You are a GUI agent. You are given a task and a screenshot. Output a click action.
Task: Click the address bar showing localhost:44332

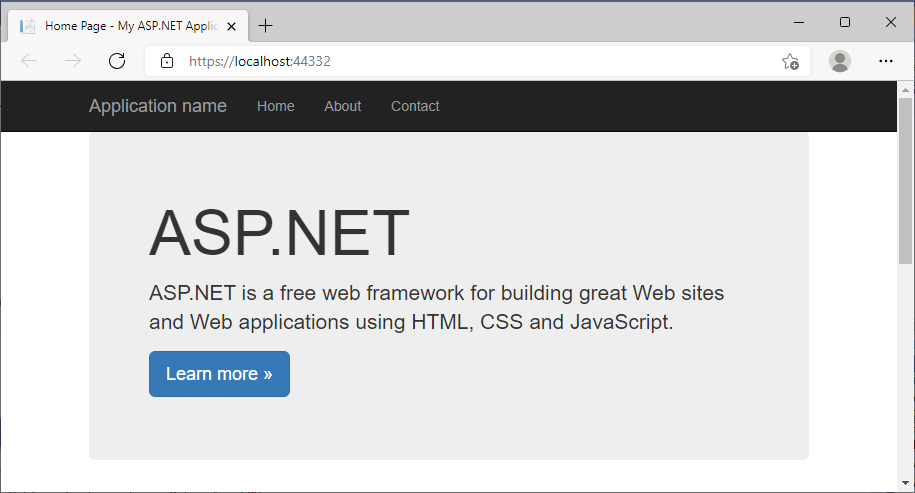click(476, 61)
